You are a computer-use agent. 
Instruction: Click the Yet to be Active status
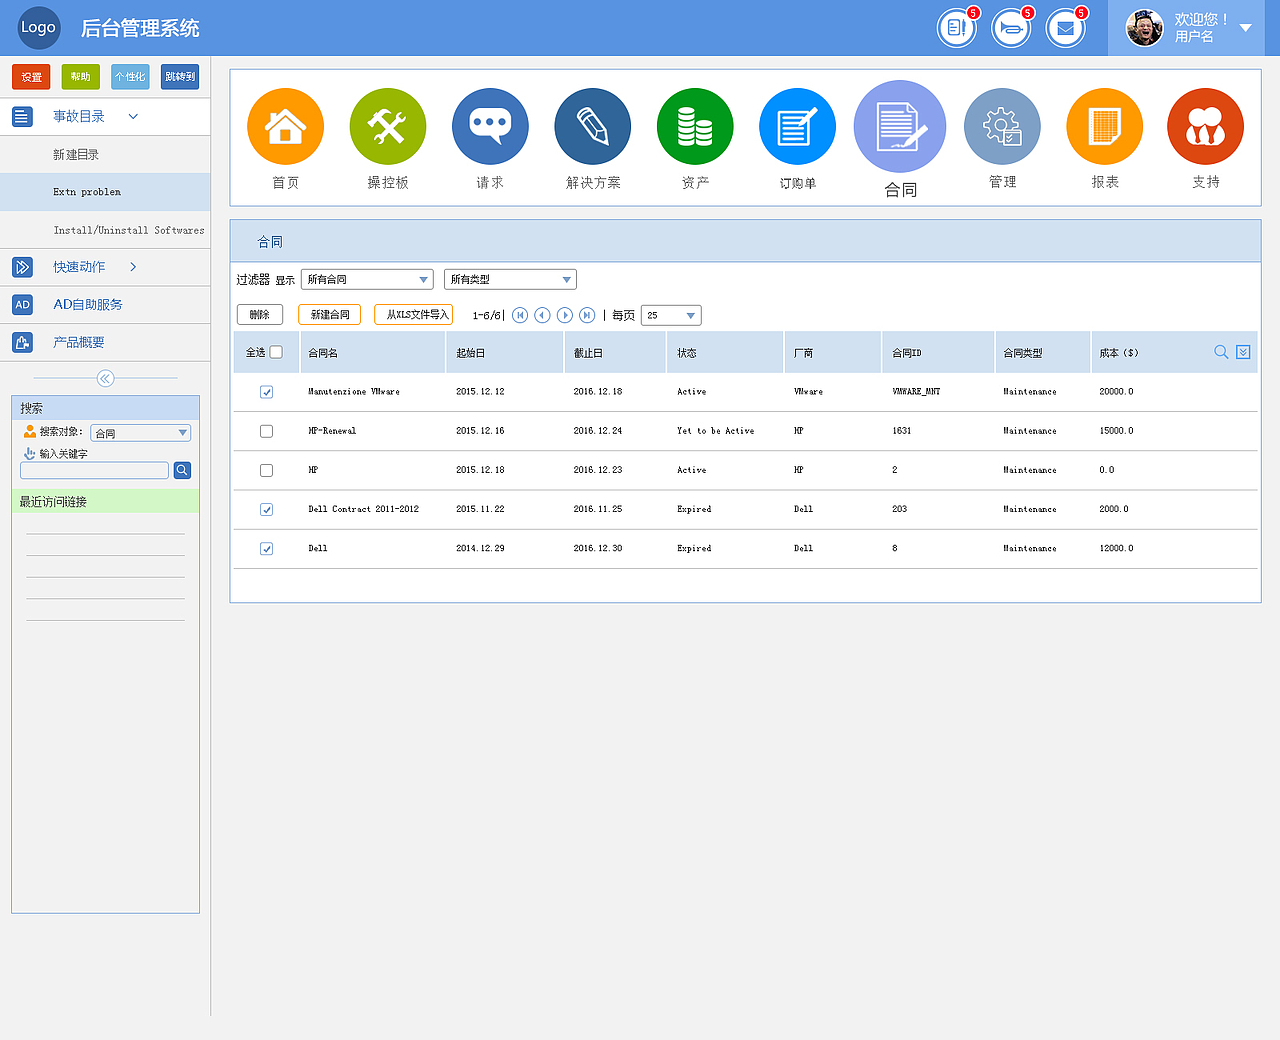pos(716,431)
